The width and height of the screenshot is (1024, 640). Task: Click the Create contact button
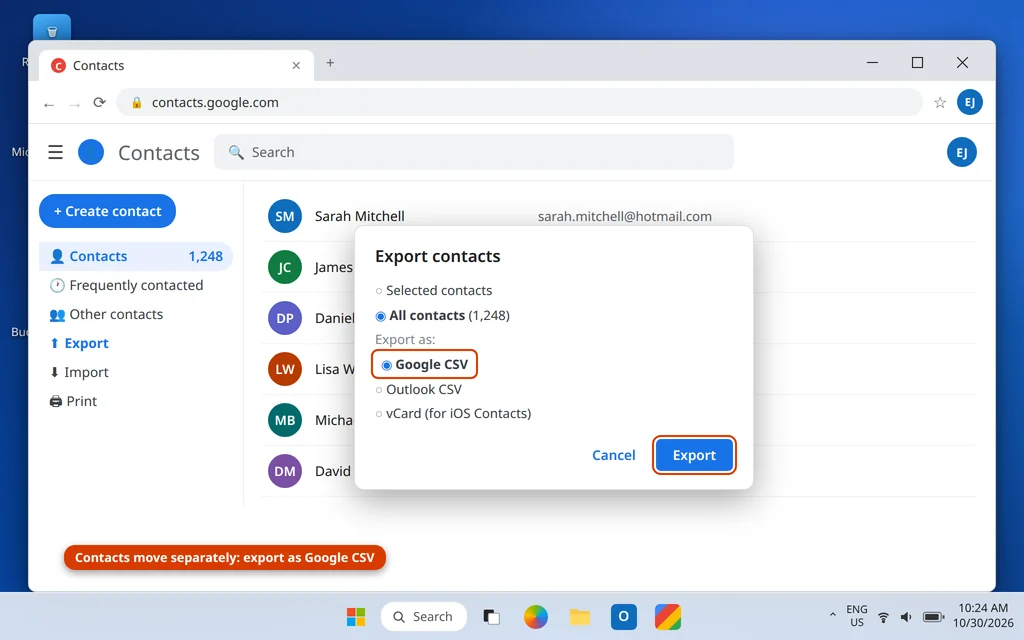coord(107,211)
